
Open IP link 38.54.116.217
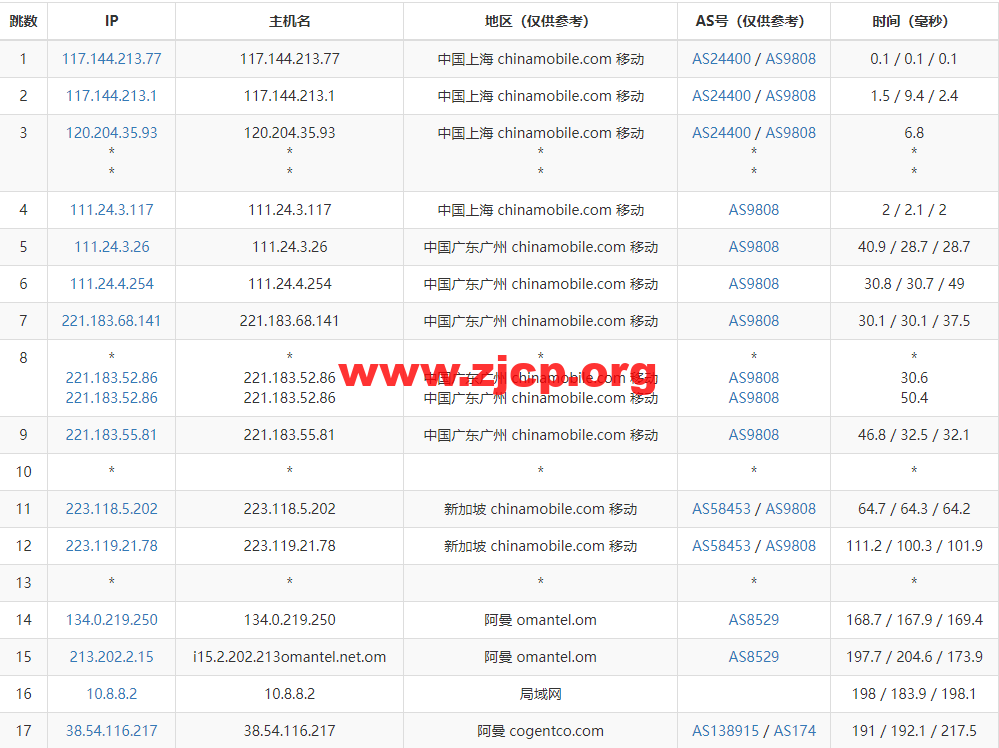(111, 730)
